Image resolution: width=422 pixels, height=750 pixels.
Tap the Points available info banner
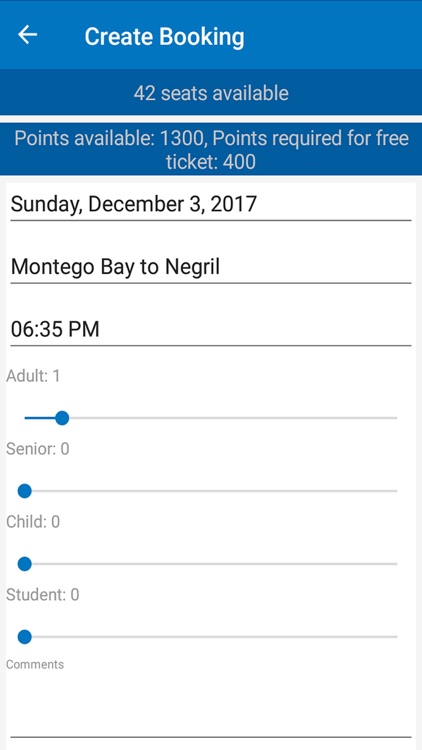211,150
